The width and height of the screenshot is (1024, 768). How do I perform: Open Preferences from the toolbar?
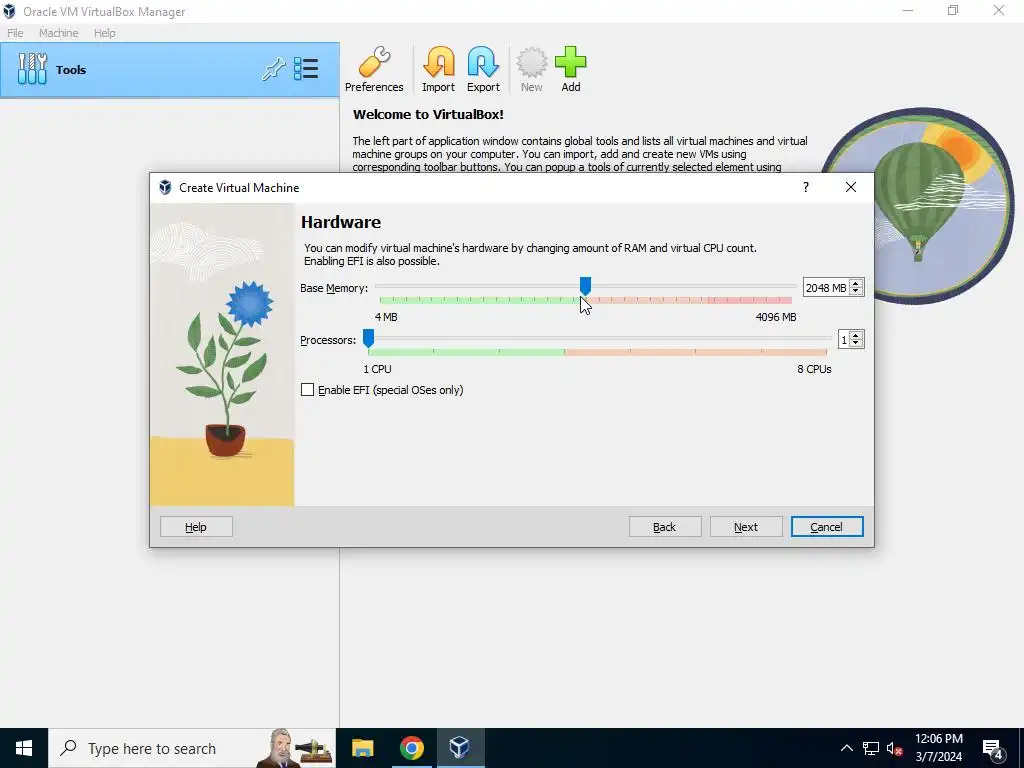374,69
